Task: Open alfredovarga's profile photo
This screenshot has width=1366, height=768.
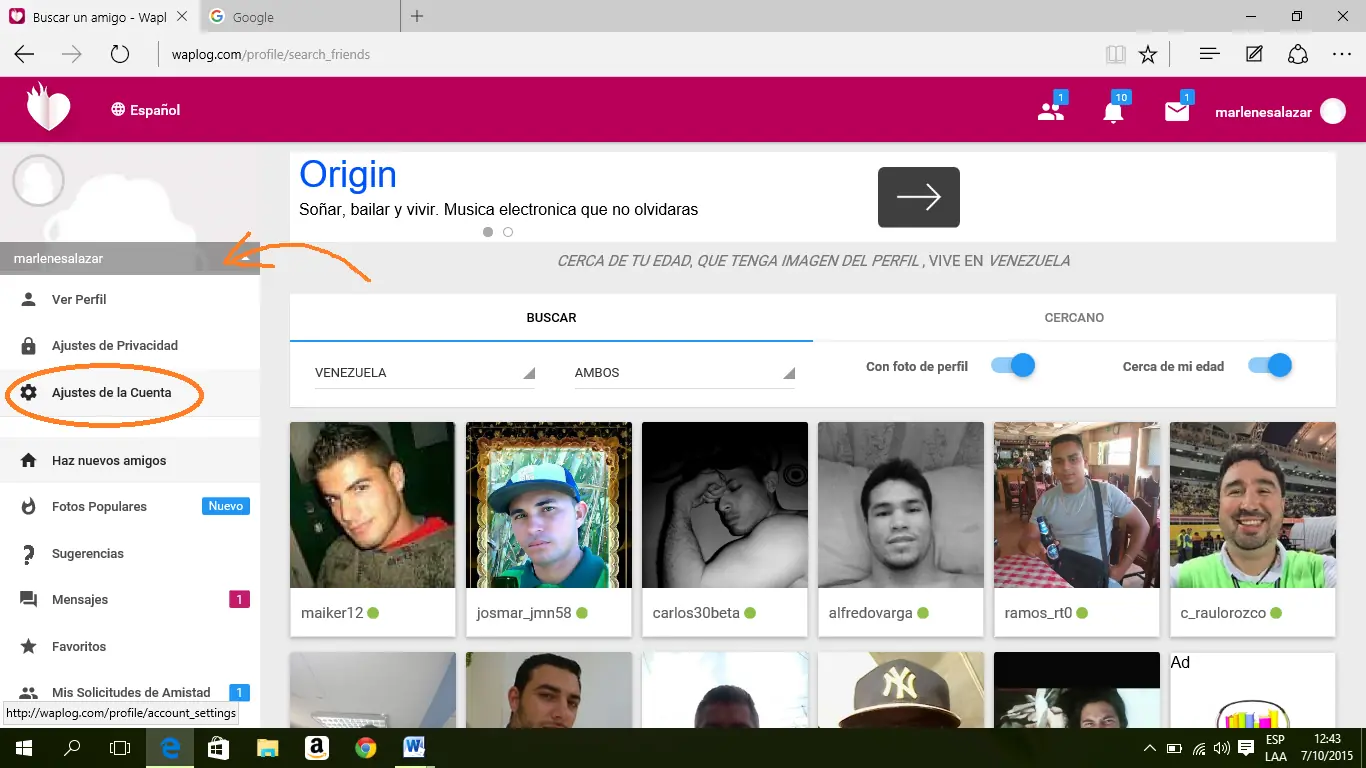Action: pyautogui.click(x=901, y=505)
